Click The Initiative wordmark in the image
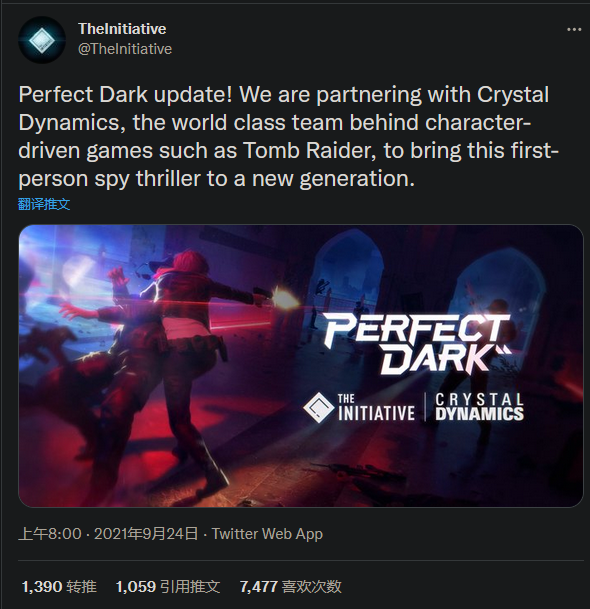Viewport: 590px width, 609px height. [376, 408]
